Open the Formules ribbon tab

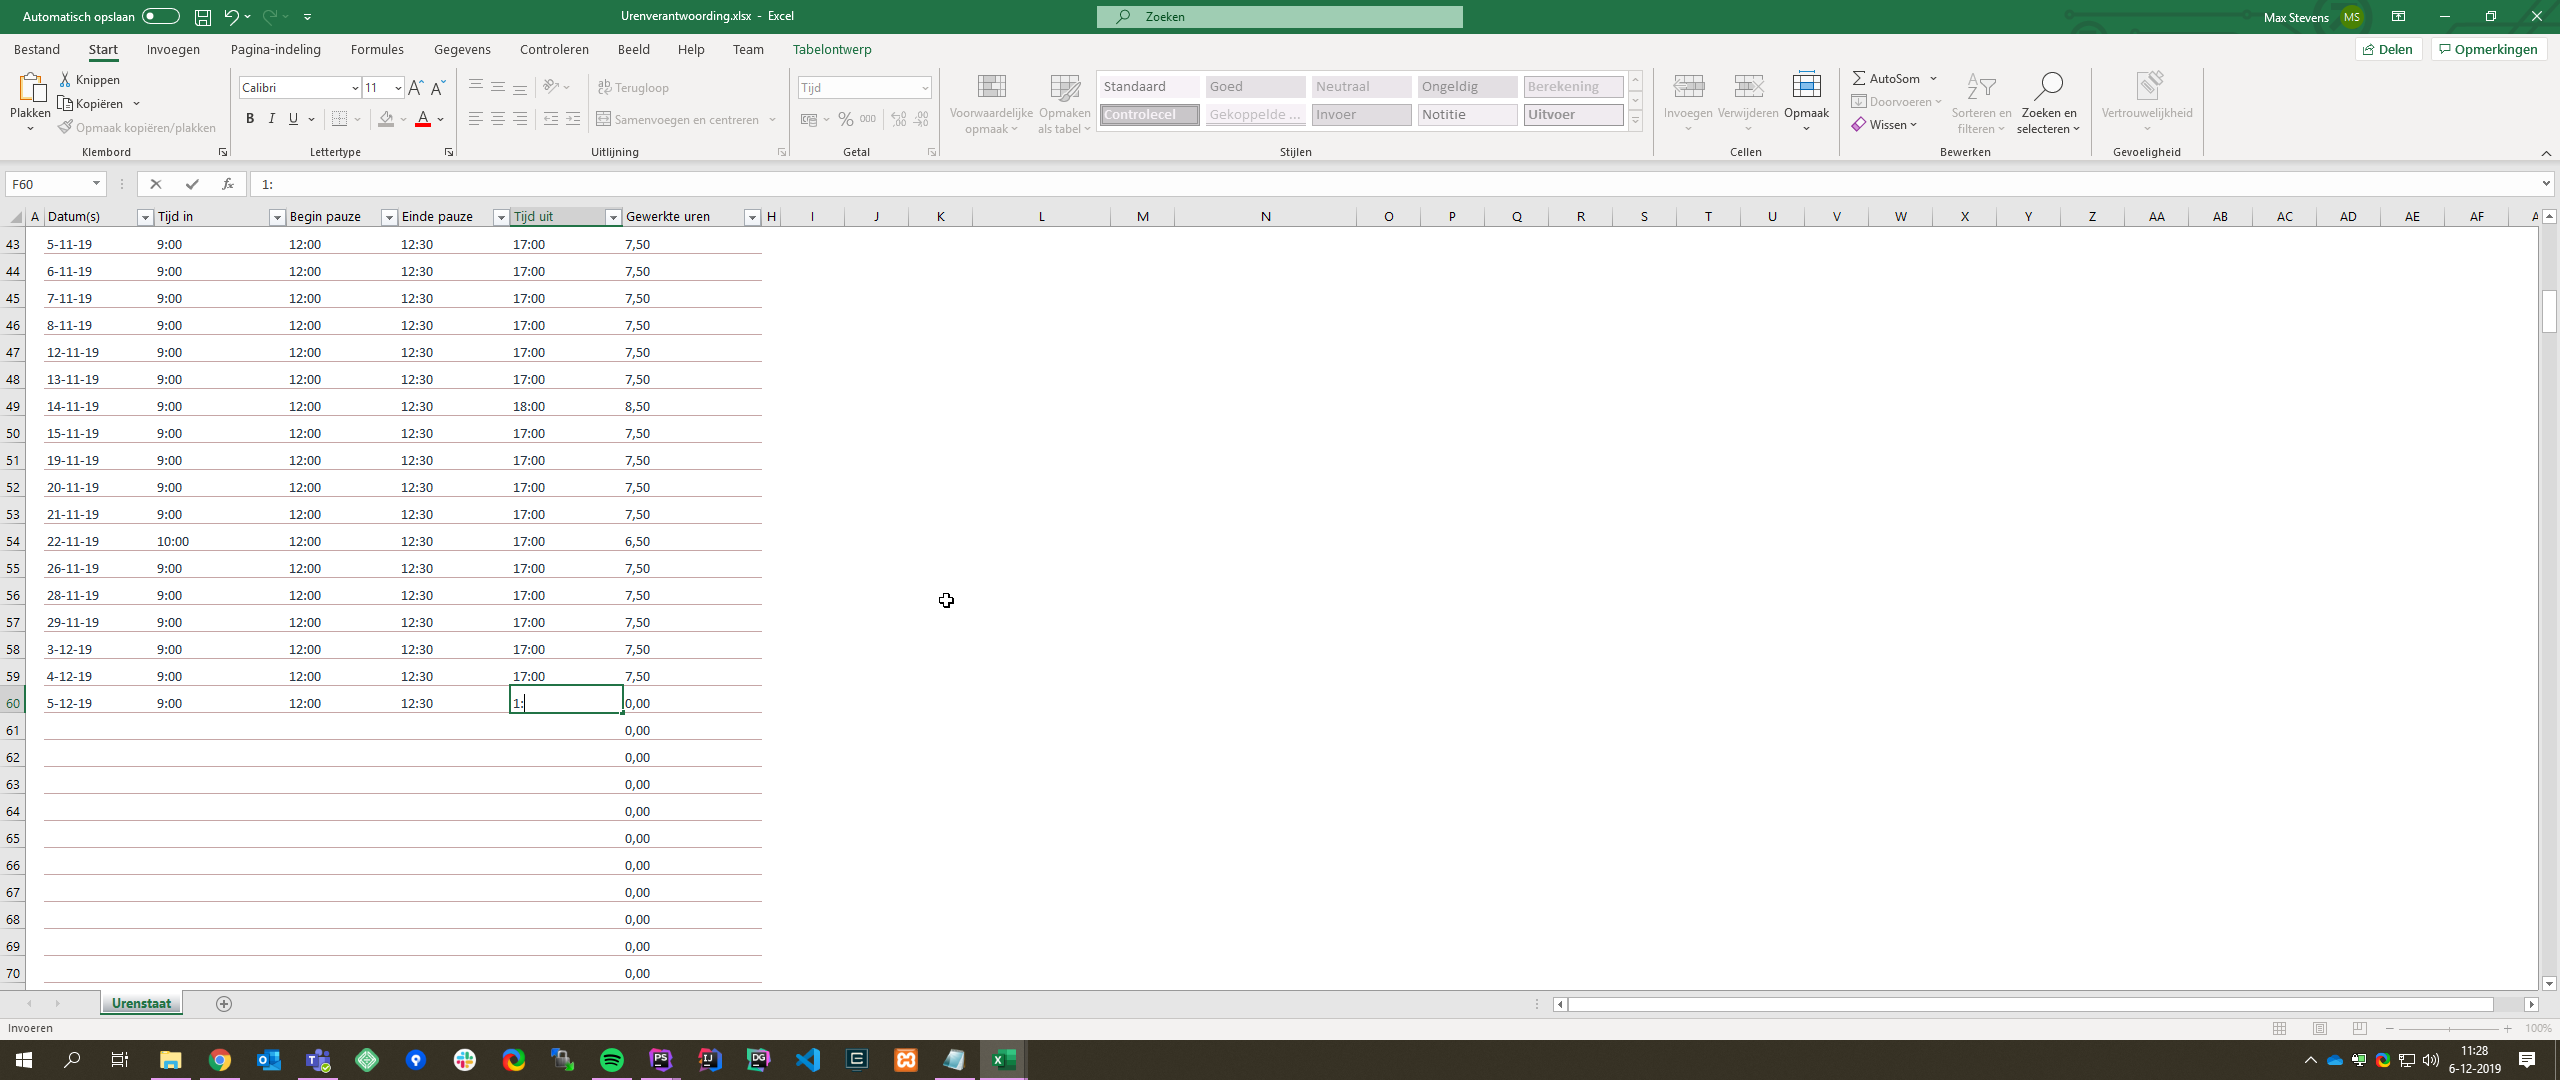tap(377, 49)
